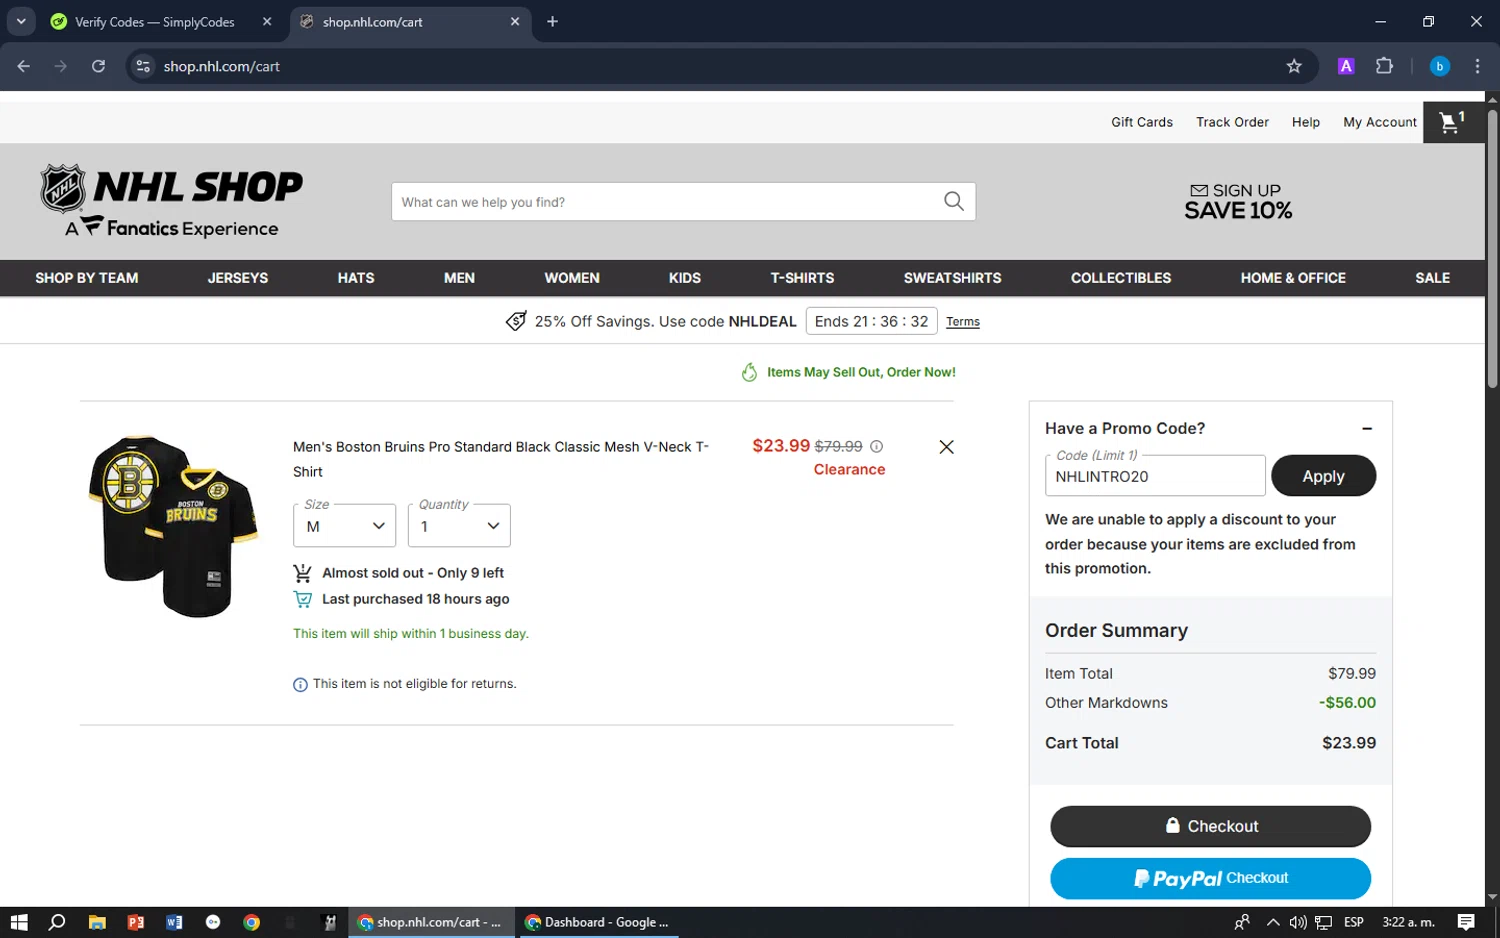Open a new browser tab

pos(552,21)
